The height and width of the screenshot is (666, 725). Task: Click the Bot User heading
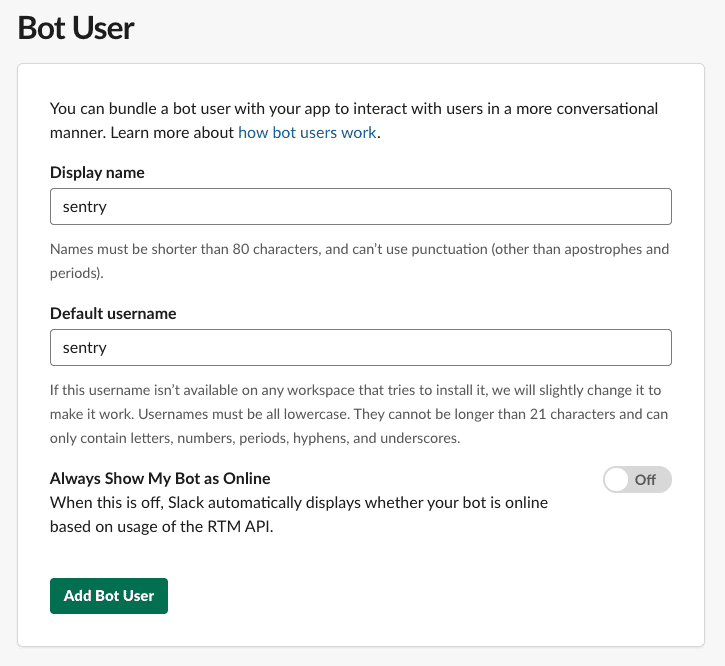click(x=76, y=28)
